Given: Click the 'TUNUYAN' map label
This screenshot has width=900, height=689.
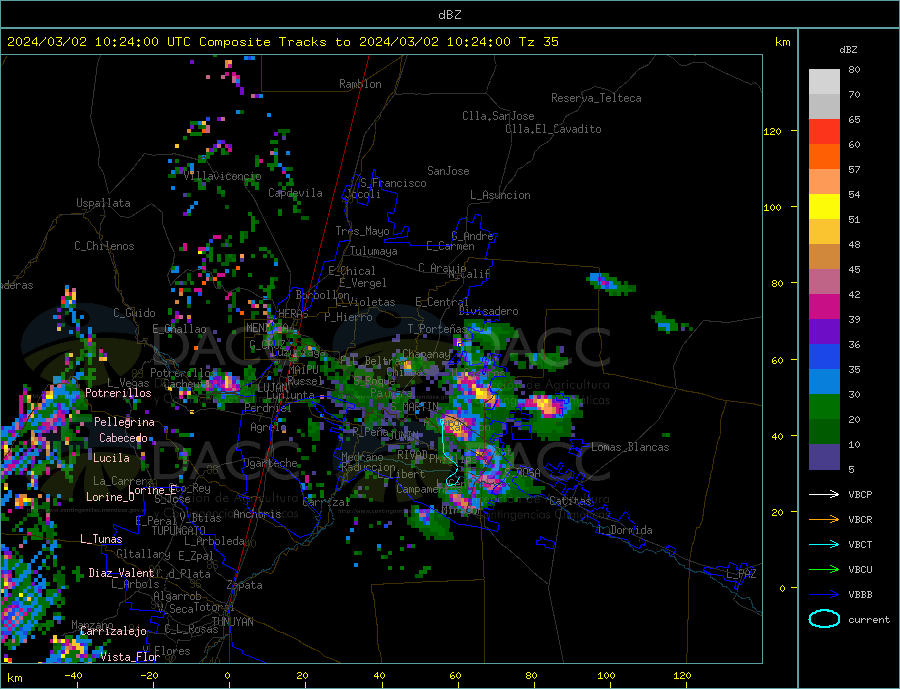Looking at the screenshot, I should [232, 622].
